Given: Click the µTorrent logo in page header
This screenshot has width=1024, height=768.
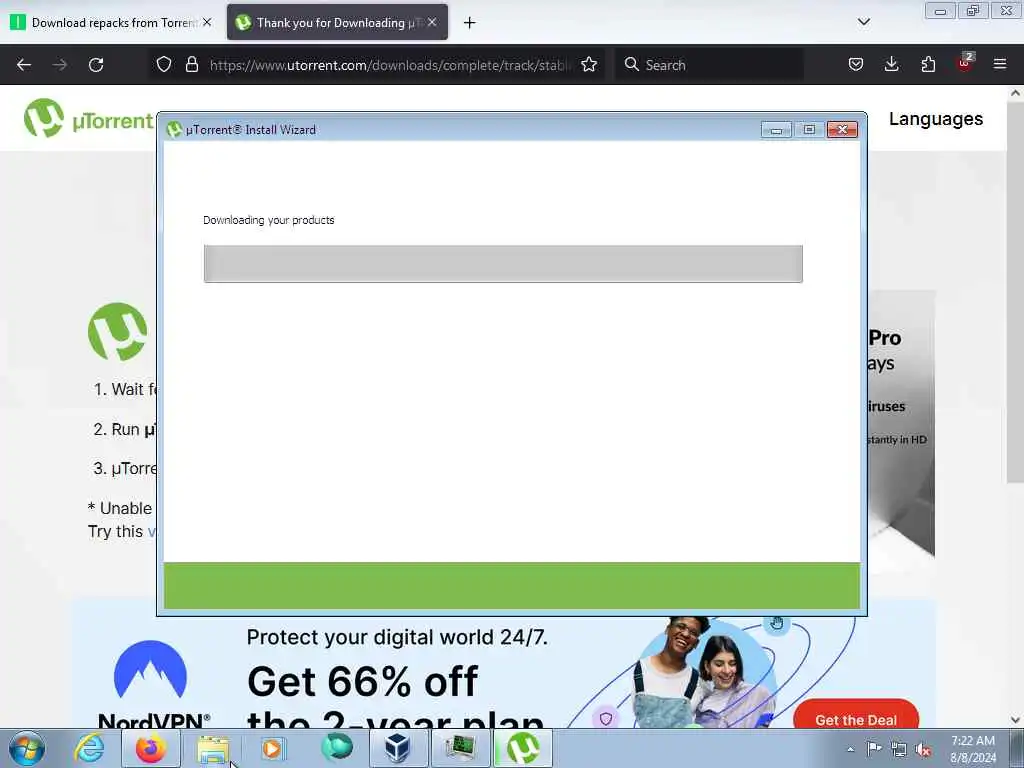Looking at the screenshot, I should (x=88, y=118).
